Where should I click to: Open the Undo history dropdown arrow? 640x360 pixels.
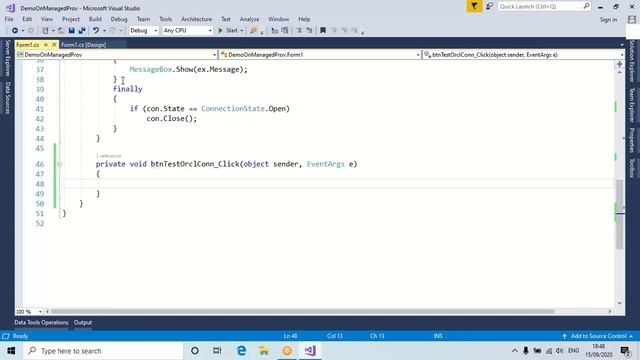coord(104,31)
